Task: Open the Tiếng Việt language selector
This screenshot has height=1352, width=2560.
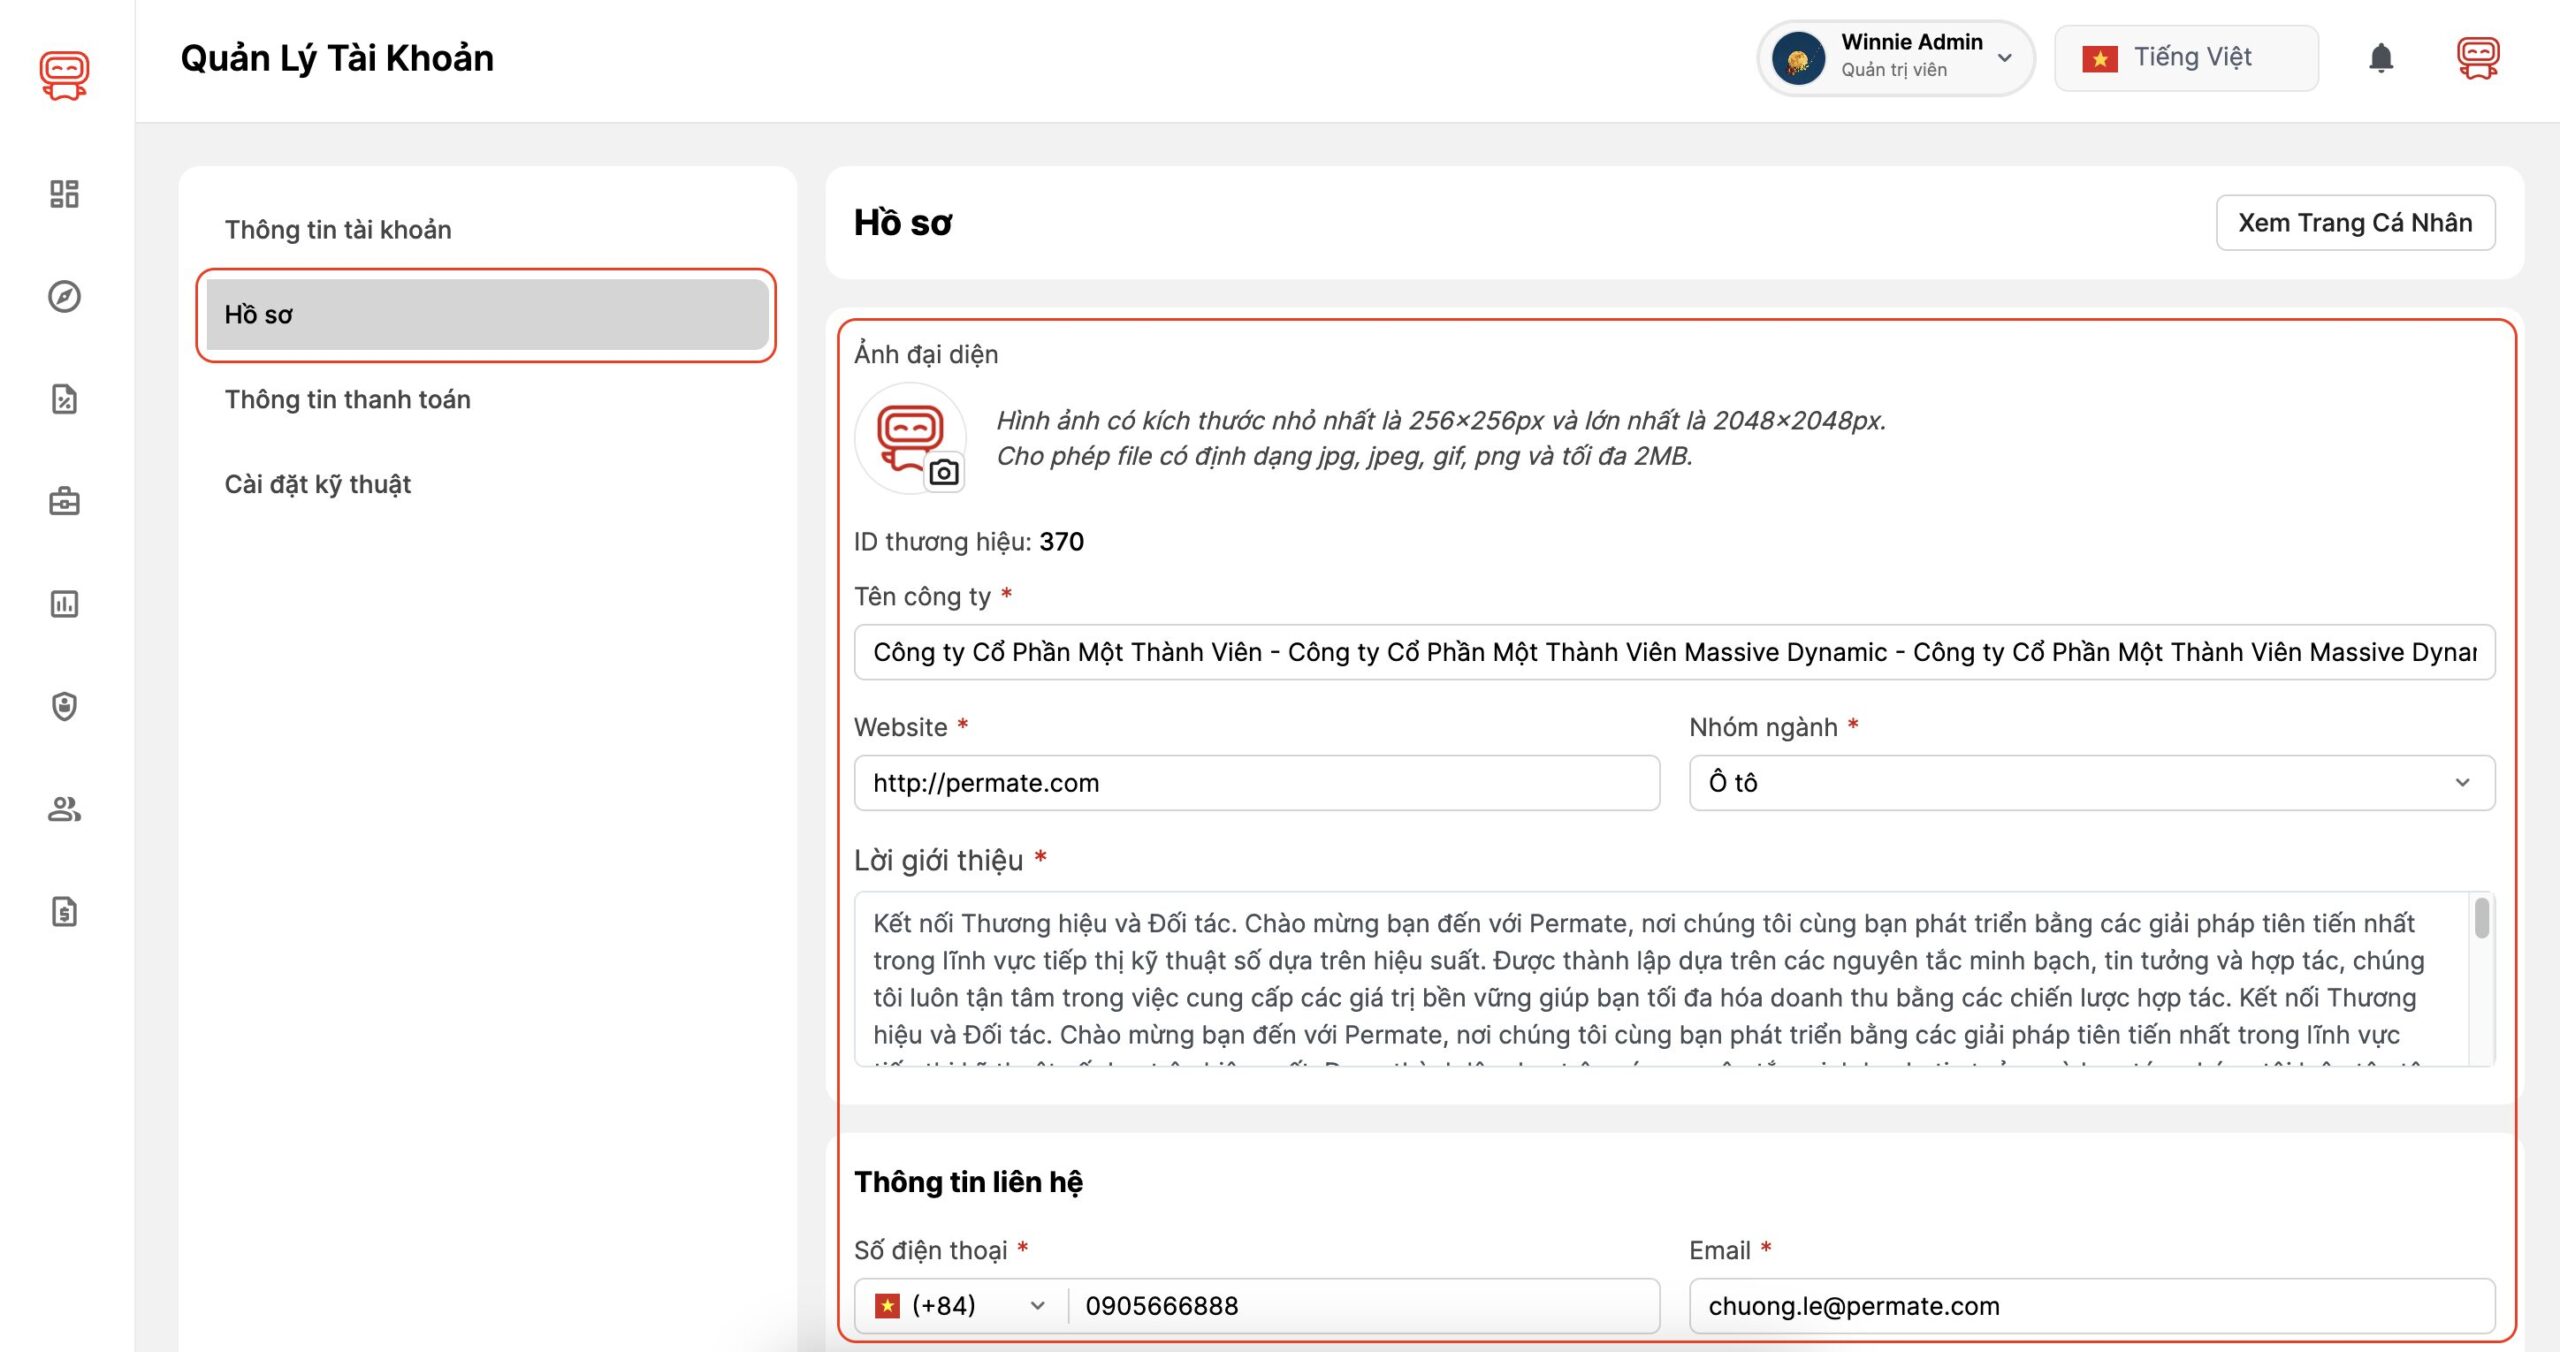Action: (x=2186, y=58)
